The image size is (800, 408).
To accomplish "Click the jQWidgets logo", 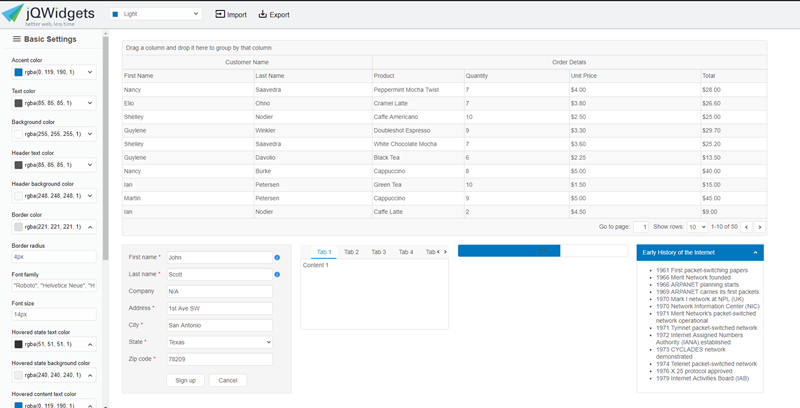I will 50,14.
